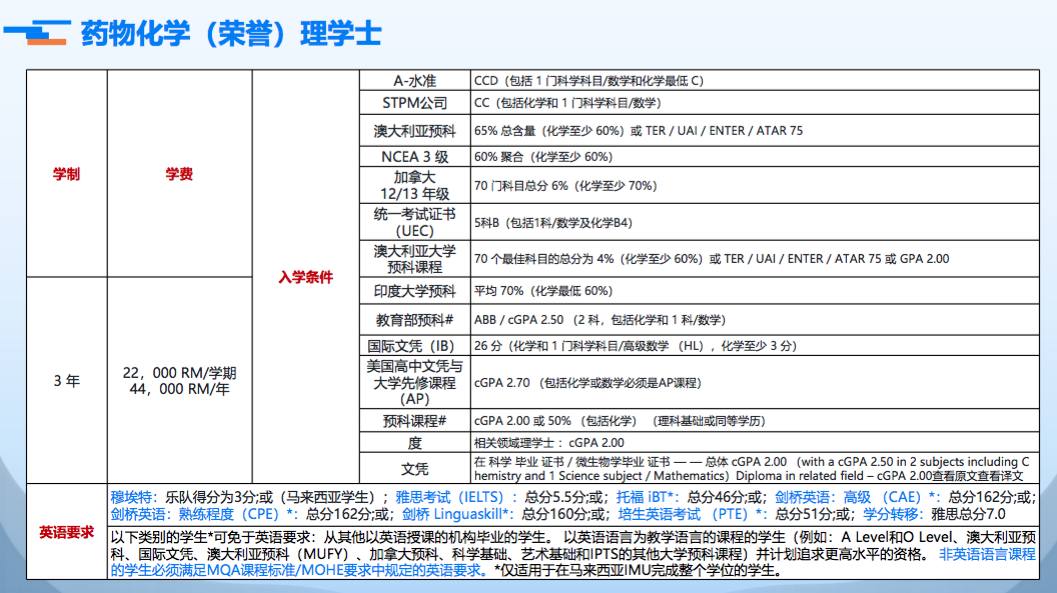Select the red 入学条件 label
Viewport: 1057px width, 593px height.
coord(305,277)
